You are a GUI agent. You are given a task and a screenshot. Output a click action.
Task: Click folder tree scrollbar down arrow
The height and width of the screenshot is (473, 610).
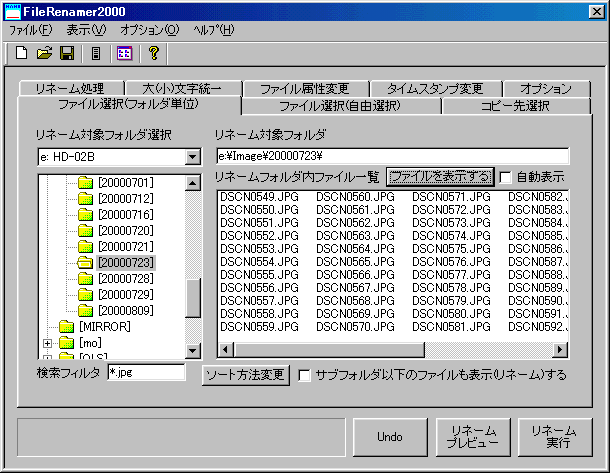[x=193, y=351]
